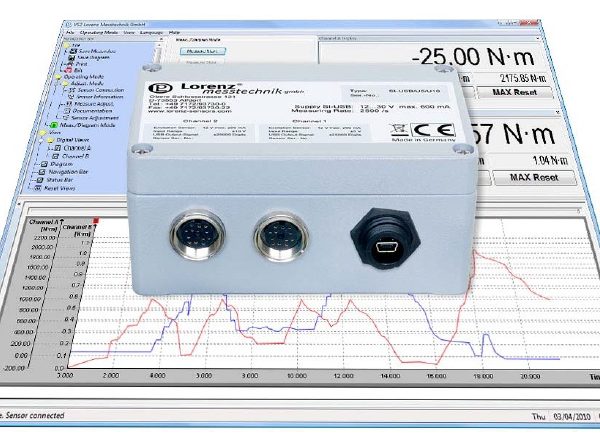Toggle the Navigation Bar checkbox
The height and width of the screenshot is (446, 600).
tap(42, 172)
